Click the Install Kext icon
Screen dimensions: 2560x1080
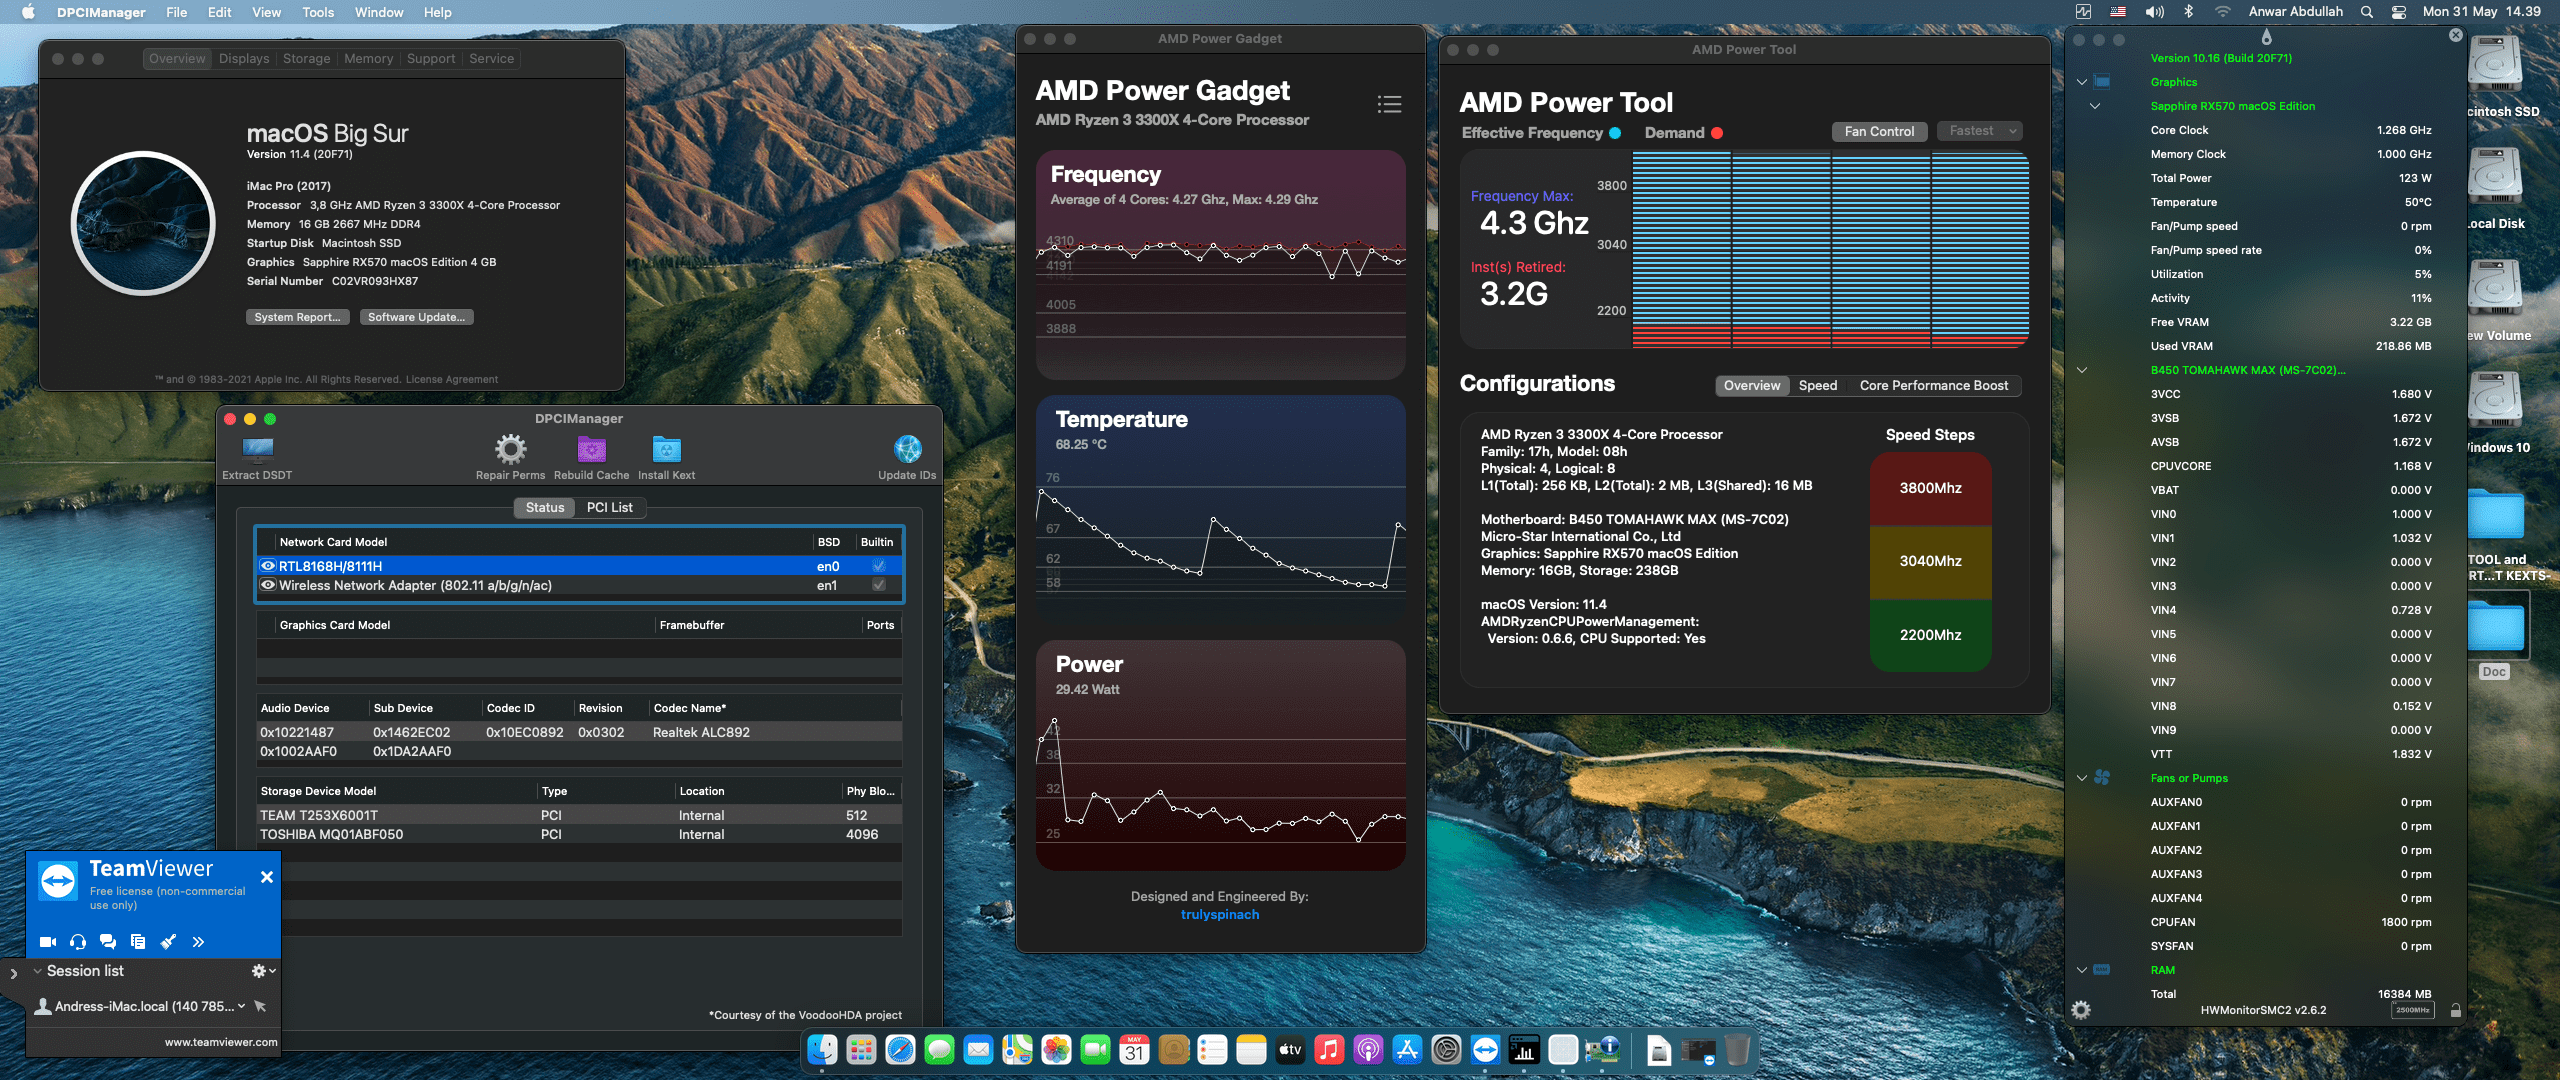coord(667,449)
